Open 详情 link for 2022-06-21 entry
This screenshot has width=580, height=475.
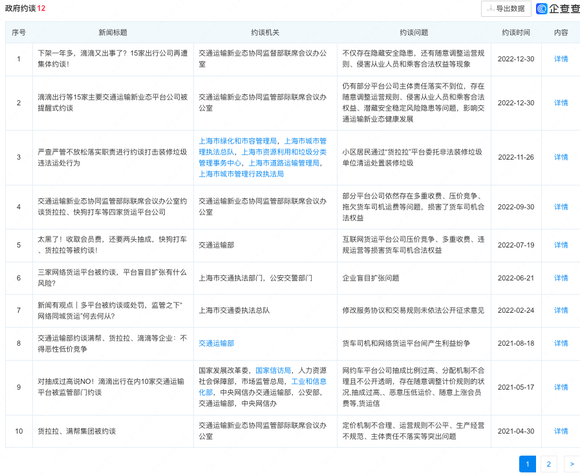(x=561, y=278)
